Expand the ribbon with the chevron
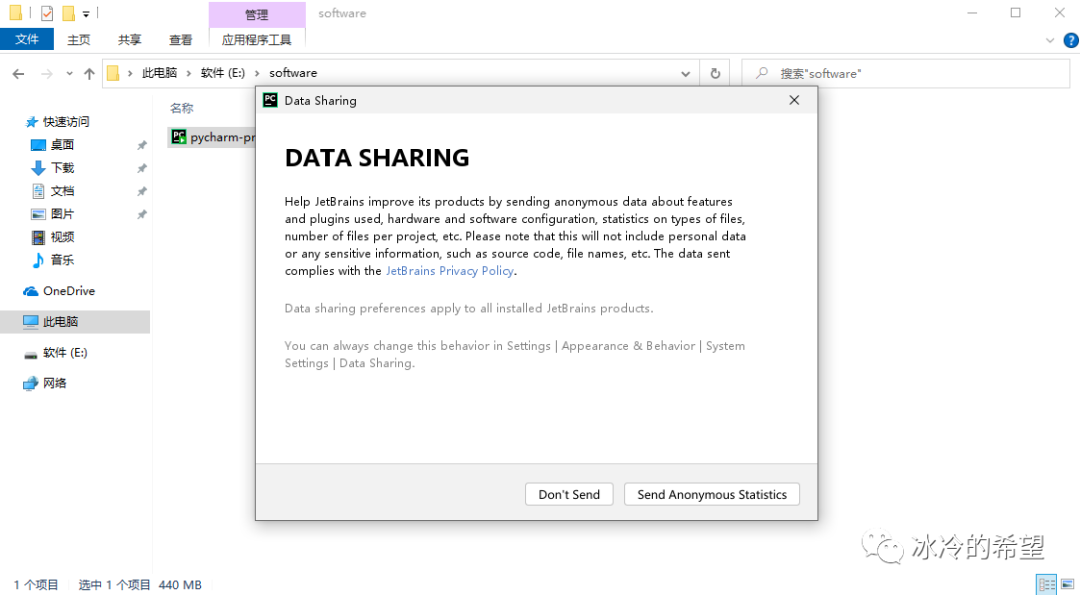 click(1050, 40)
